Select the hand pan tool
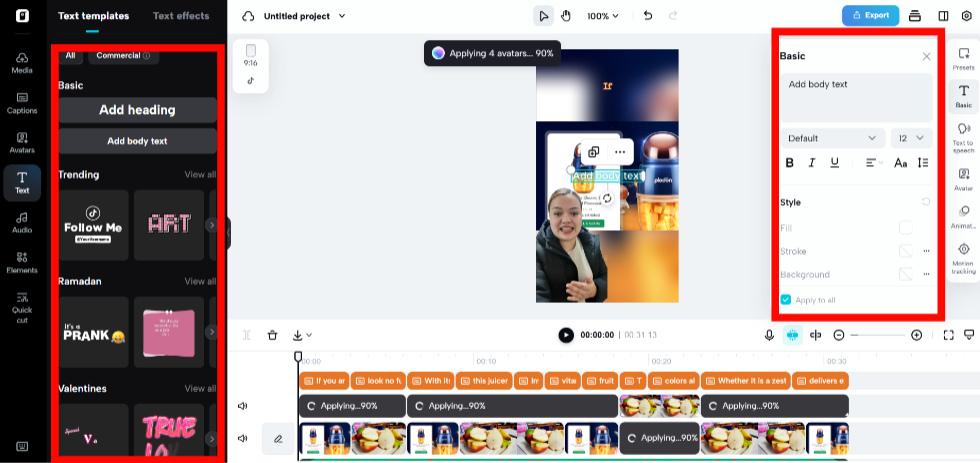This screenshot has height=463, width=980. point(566,16)
